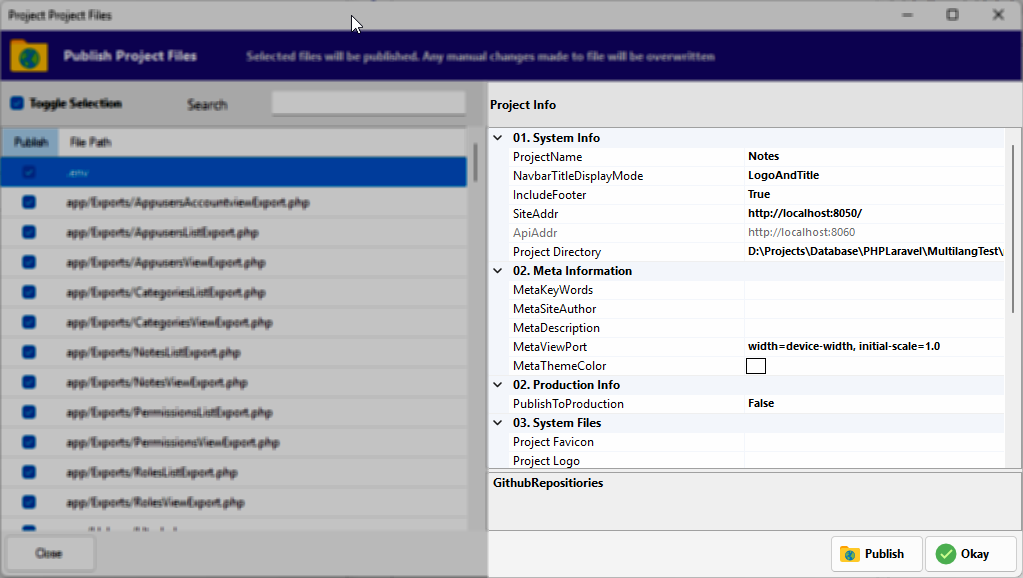This screenshot has width=1023, height=578.
Task: Select the NavbarTitleDisplayMode value LogoAndTitle
Action: [784, 175]
